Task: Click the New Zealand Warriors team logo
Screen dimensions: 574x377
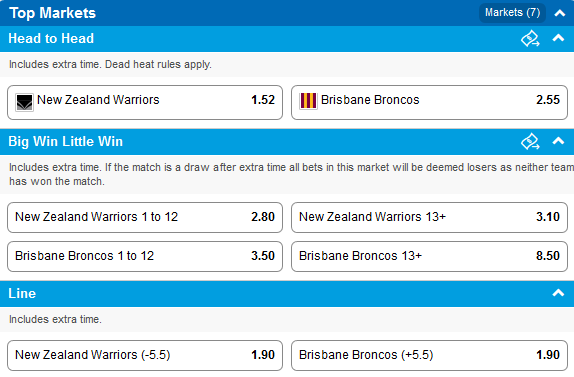Action: [x=24, y=102]
